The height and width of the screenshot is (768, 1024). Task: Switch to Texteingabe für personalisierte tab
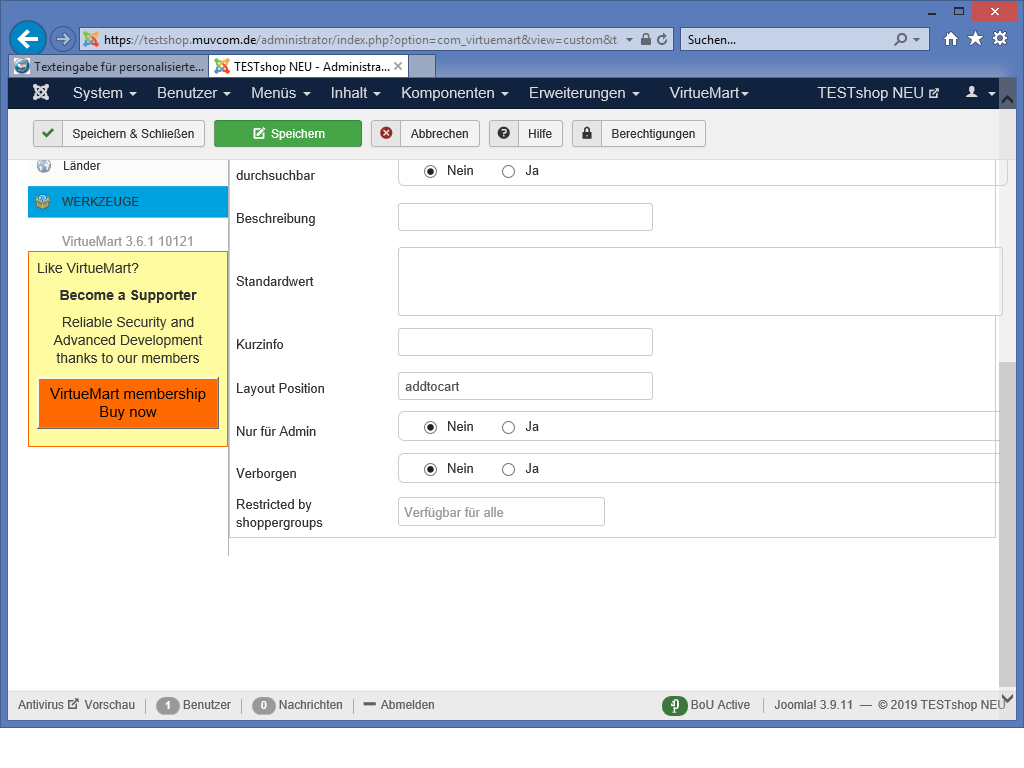[108, 66]
